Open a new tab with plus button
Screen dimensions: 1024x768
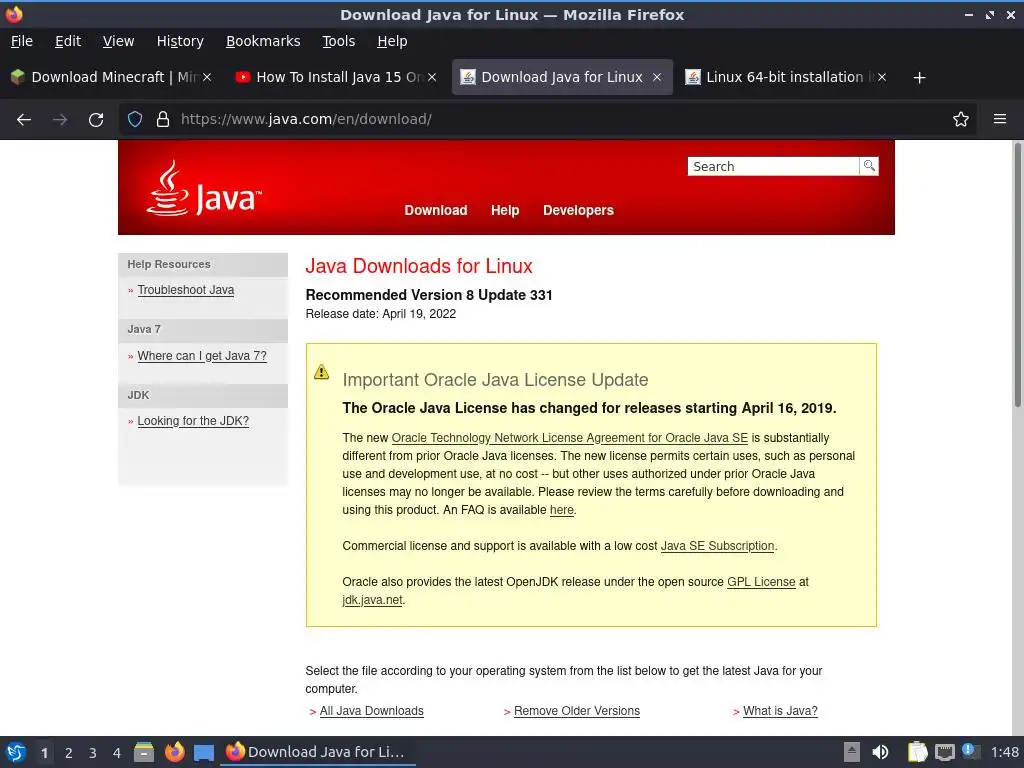pyautogui.click(x=920, y=78)
